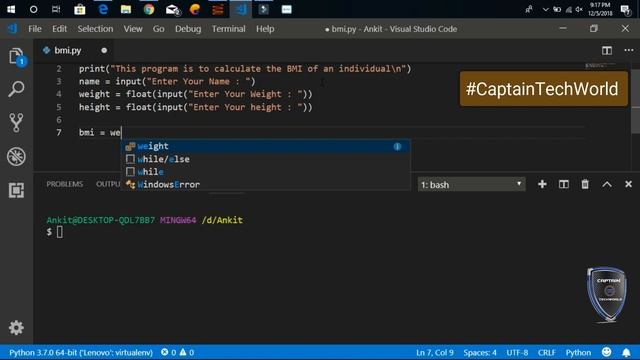640x360 pixels.
Task: Click the errors and warnings count indicator
Action: 177,352
